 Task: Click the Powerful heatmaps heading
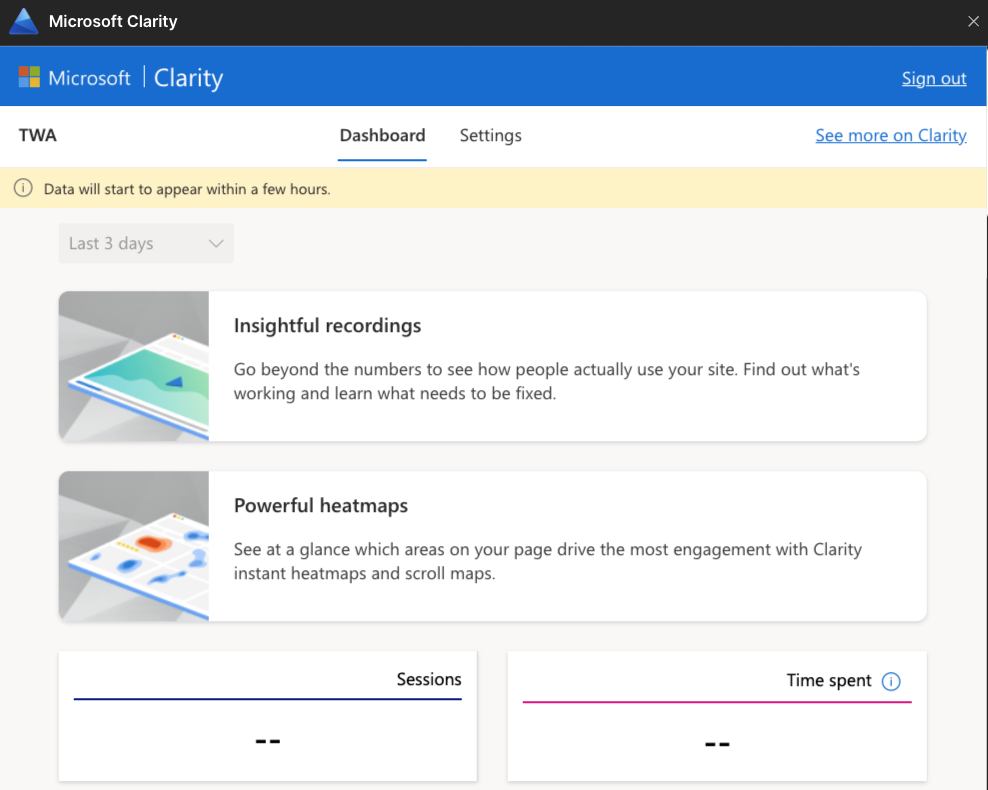(x=321, y=506)
